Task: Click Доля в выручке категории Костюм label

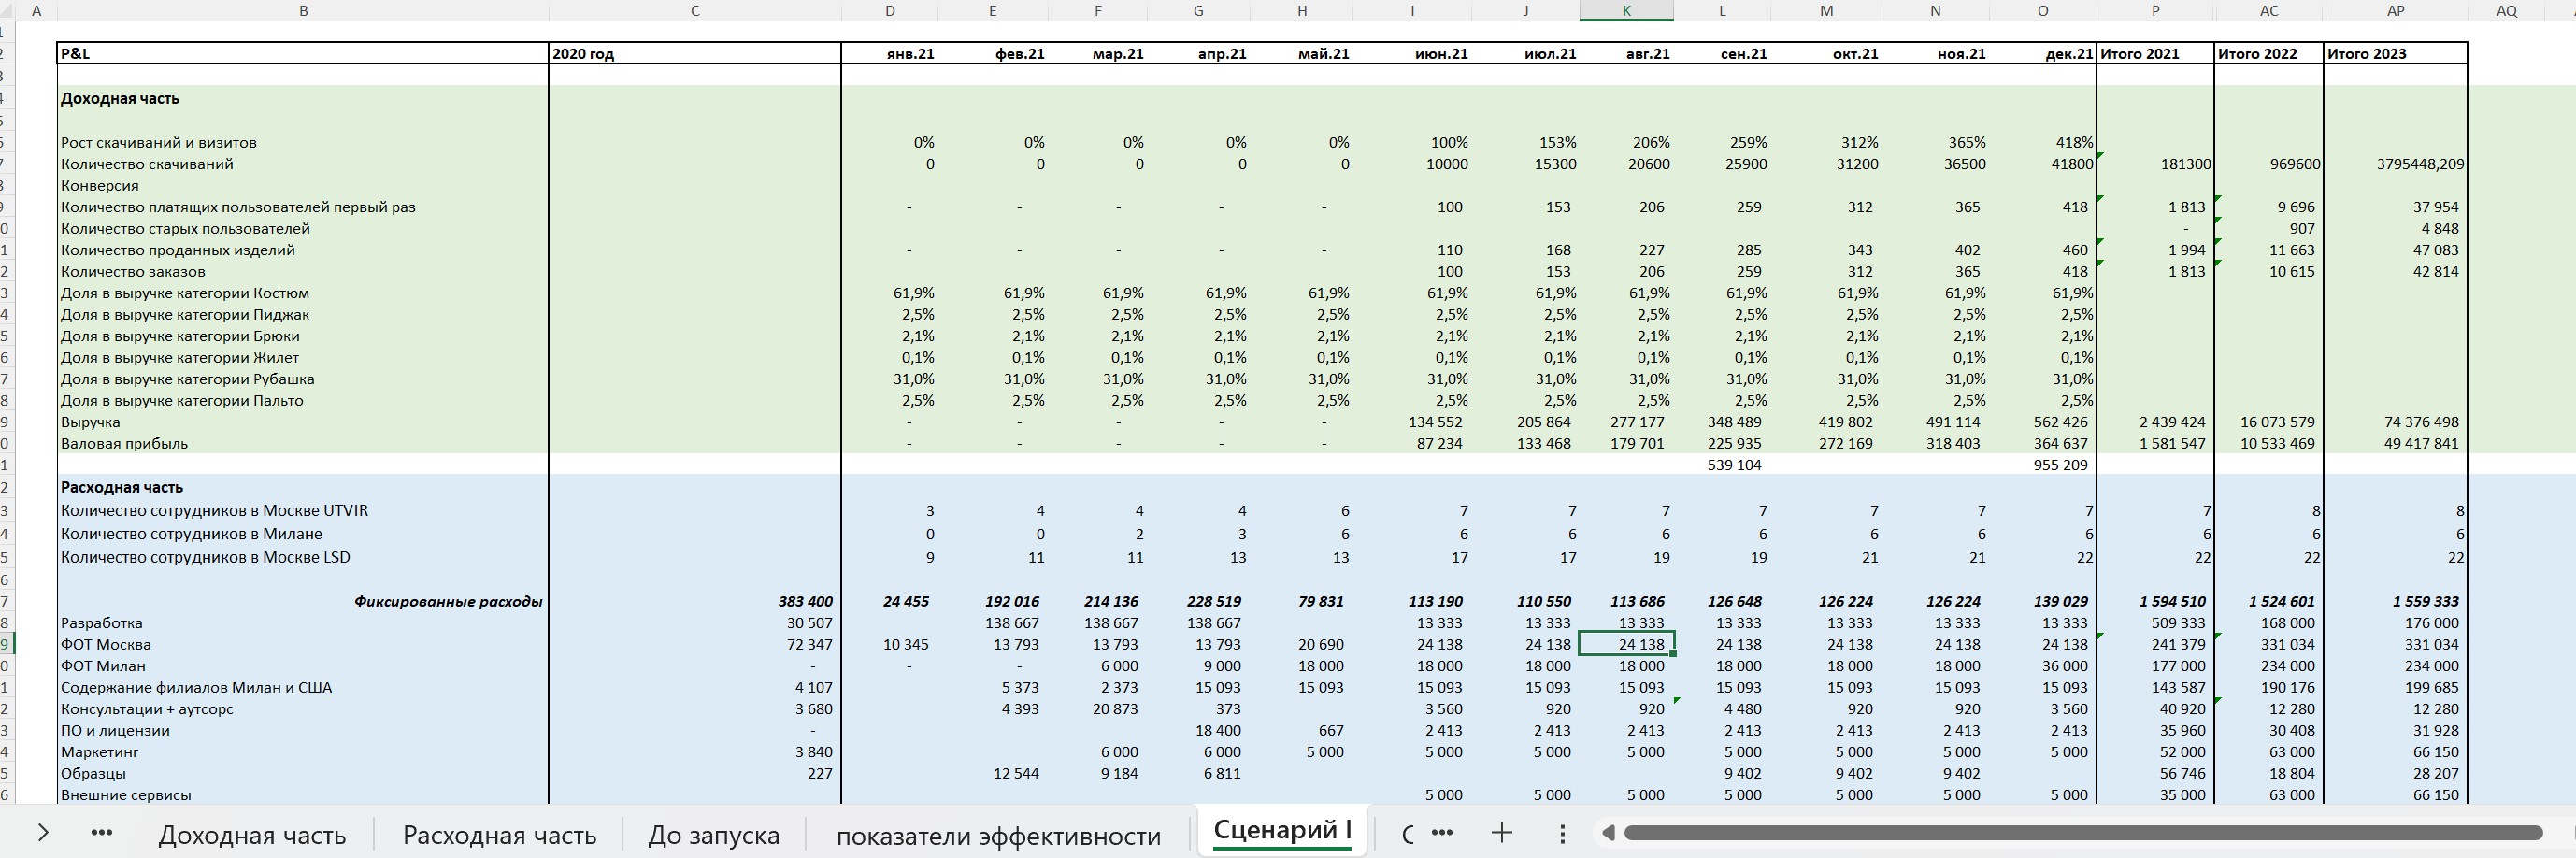Action: point(185,293)
